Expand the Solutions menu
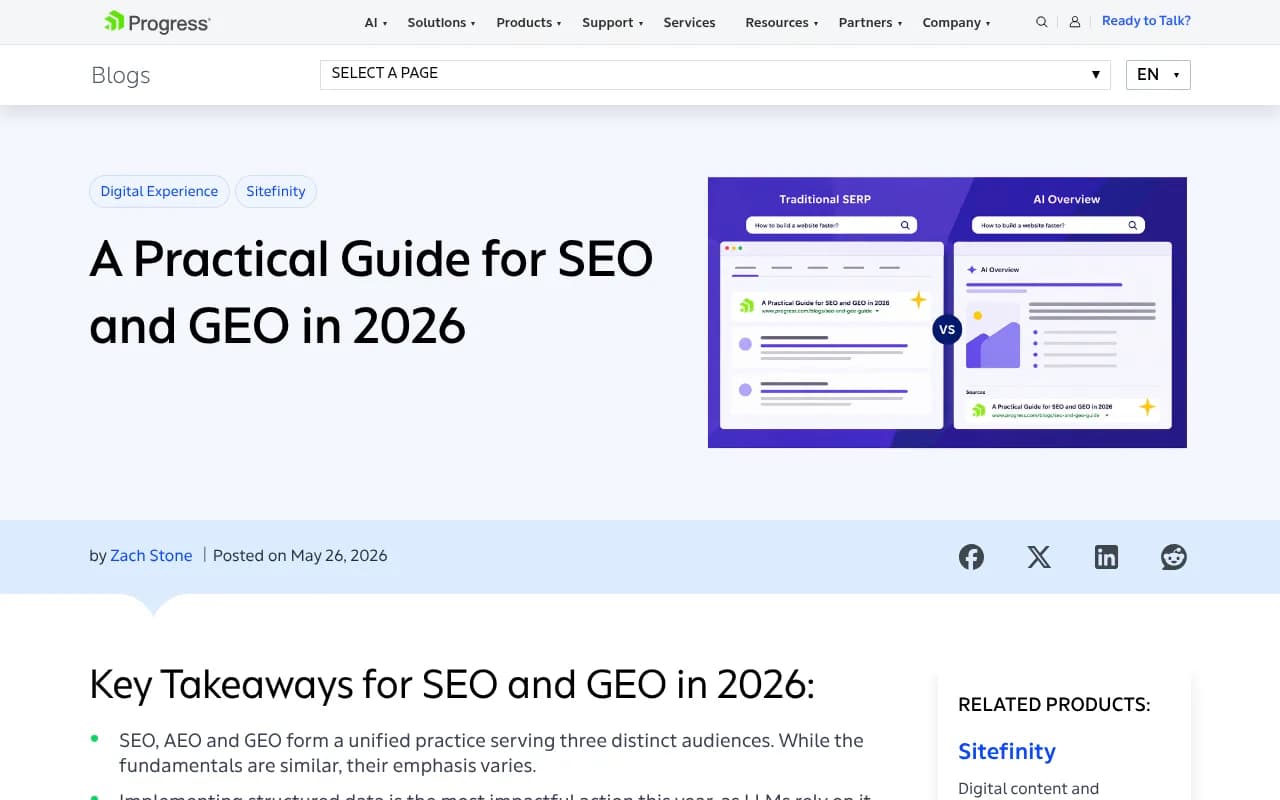 point(441,22)
